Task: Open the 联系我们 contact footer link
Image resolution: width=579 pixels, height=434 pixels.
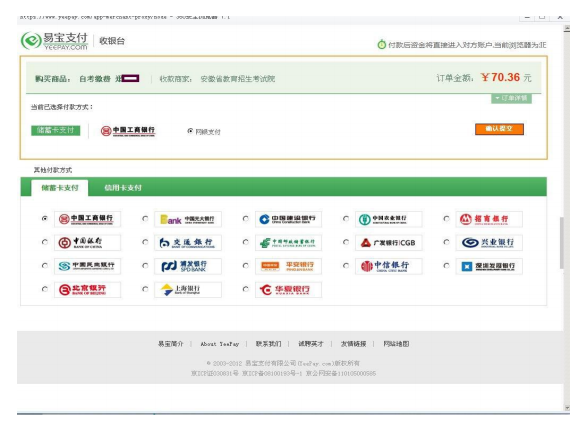Action: click(x=268, y=344)
